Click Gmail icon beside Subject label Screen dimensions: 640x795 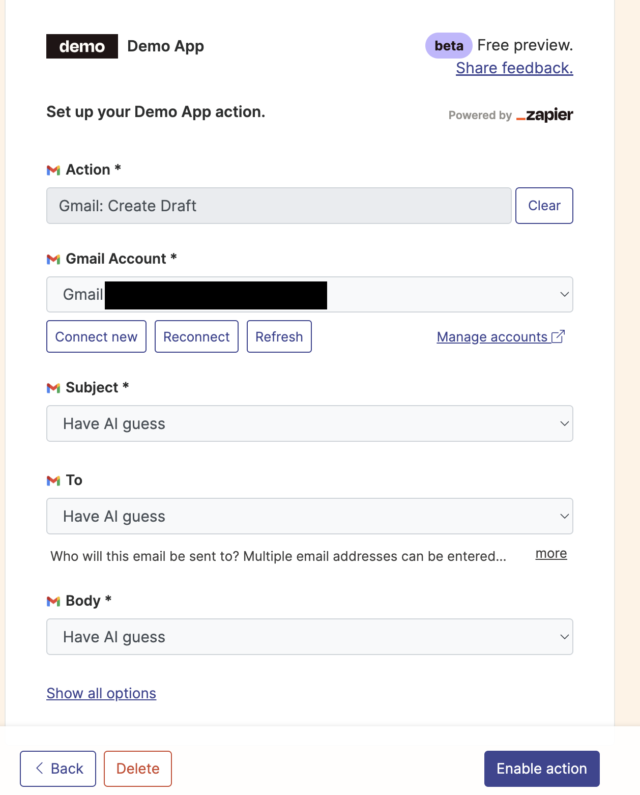click(x=53, y=388)
